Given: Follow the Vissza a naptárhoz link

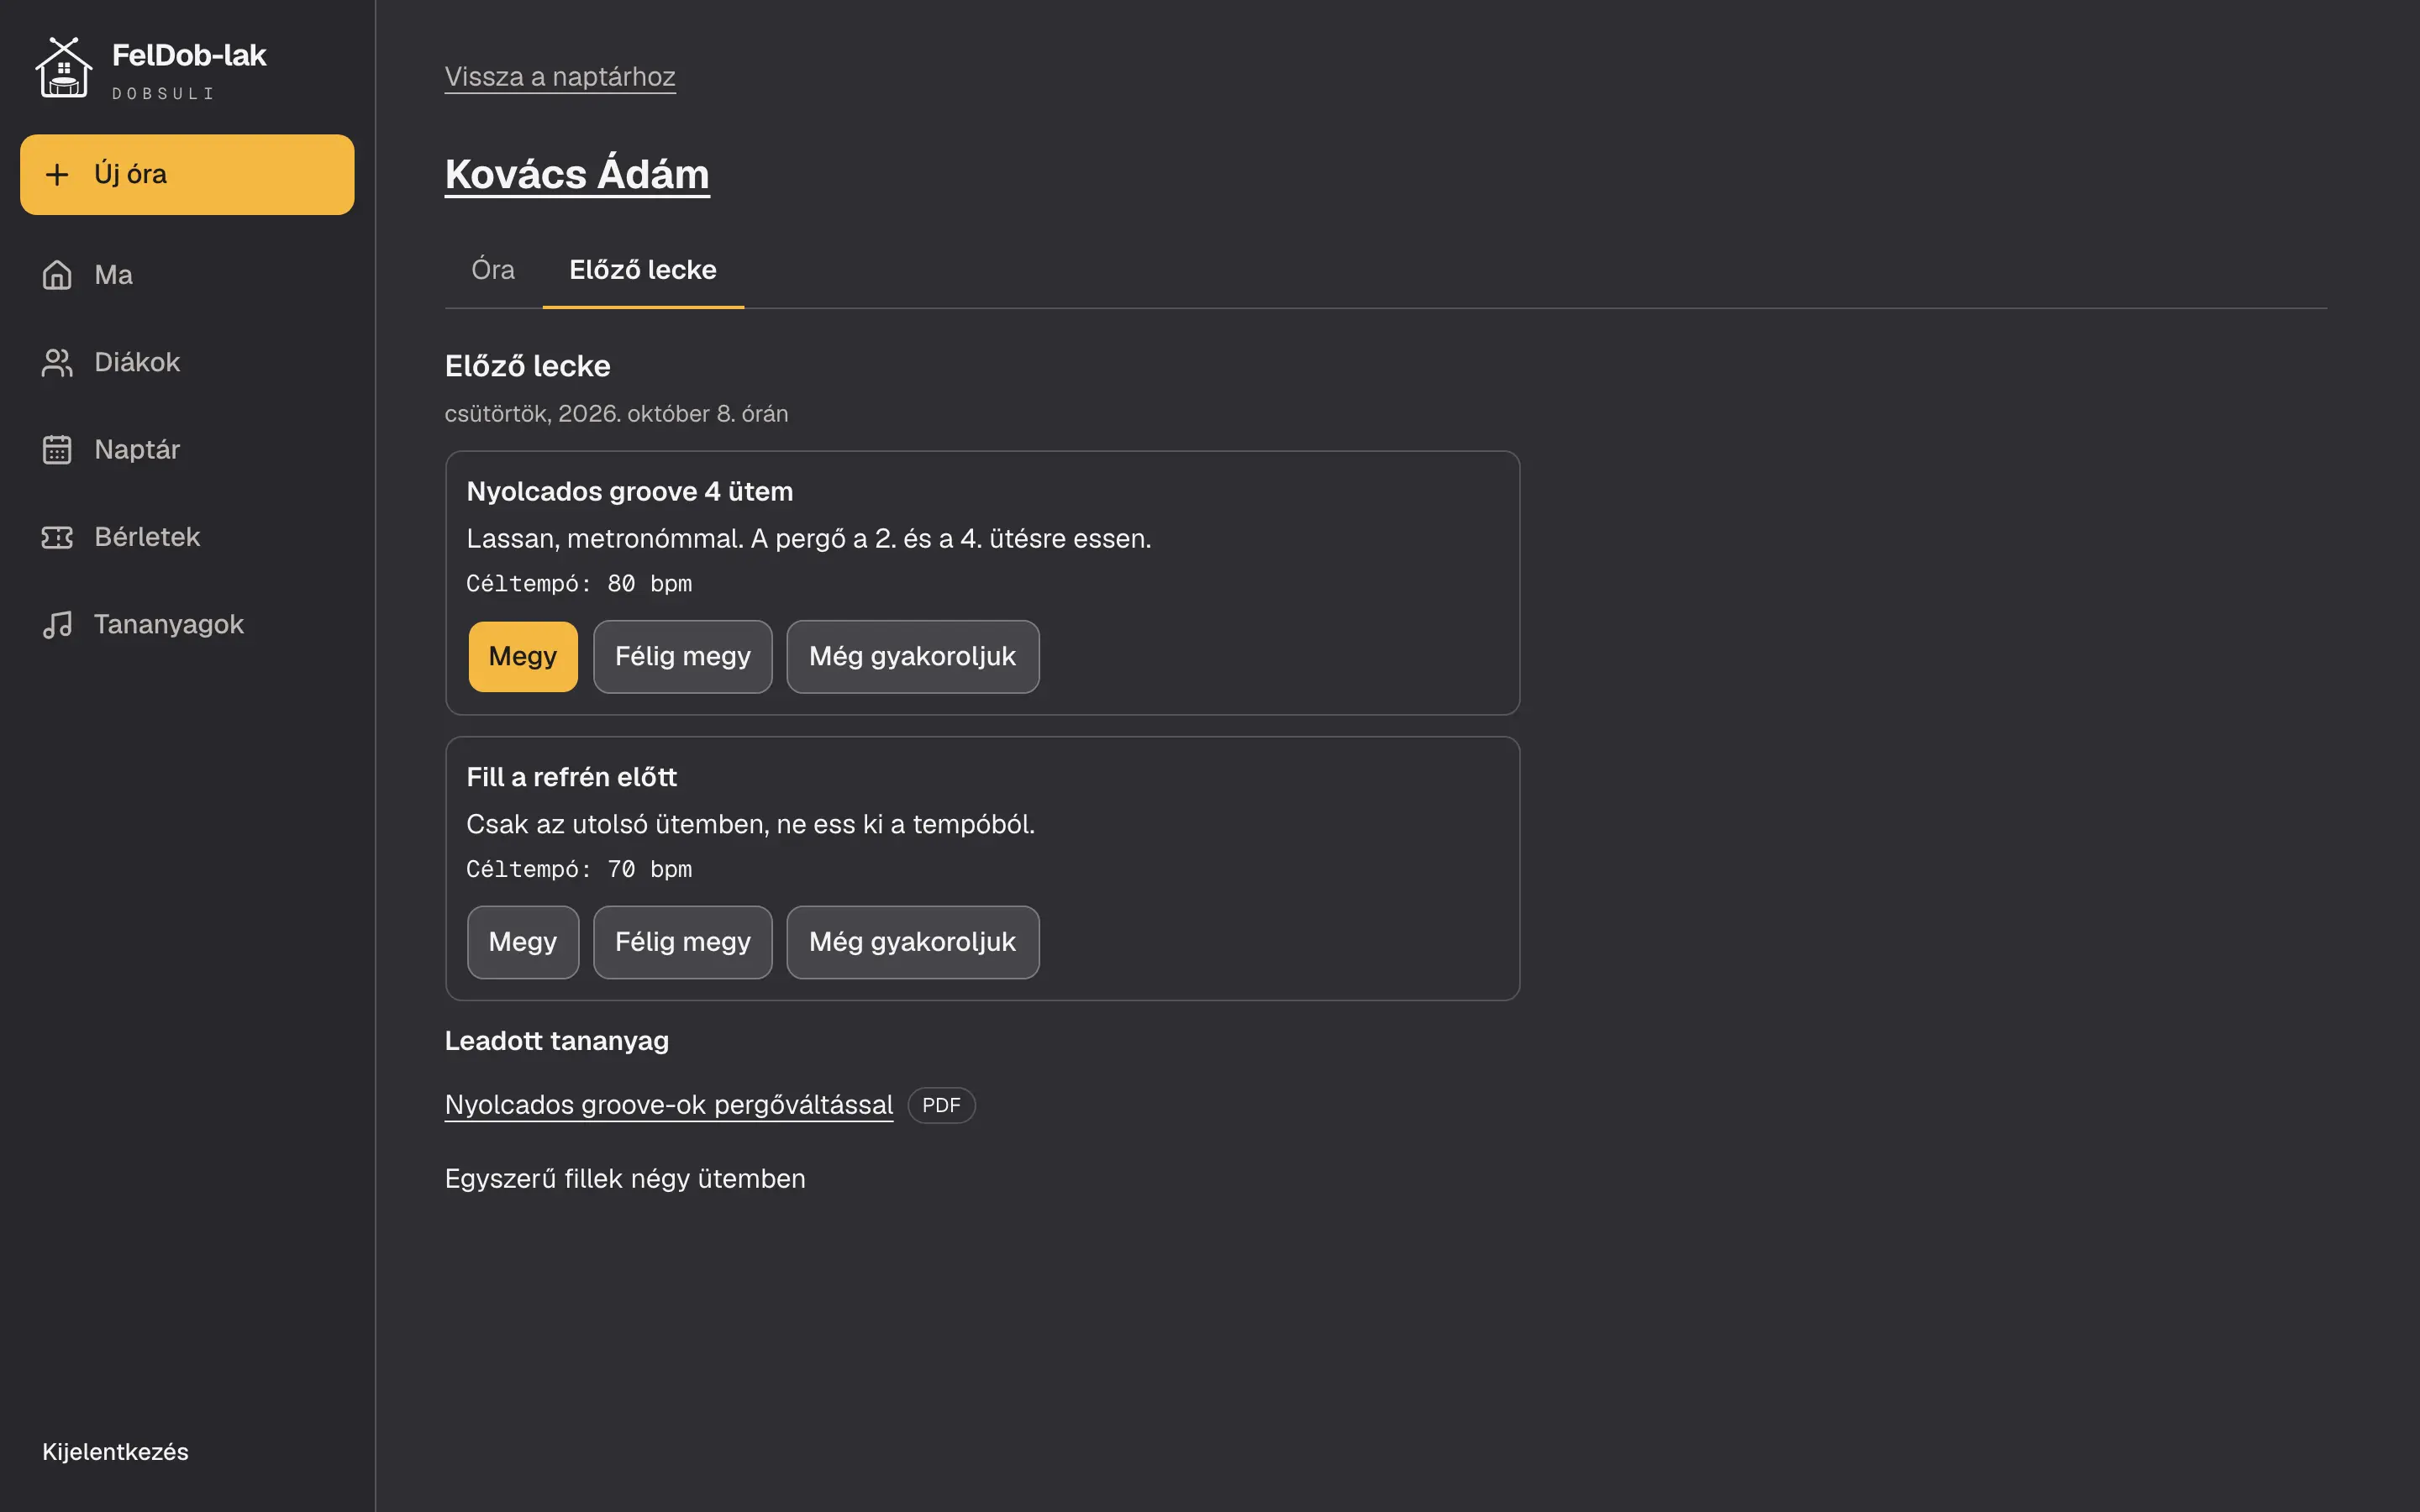Looking at the screenshot, I should pos(560,77).
